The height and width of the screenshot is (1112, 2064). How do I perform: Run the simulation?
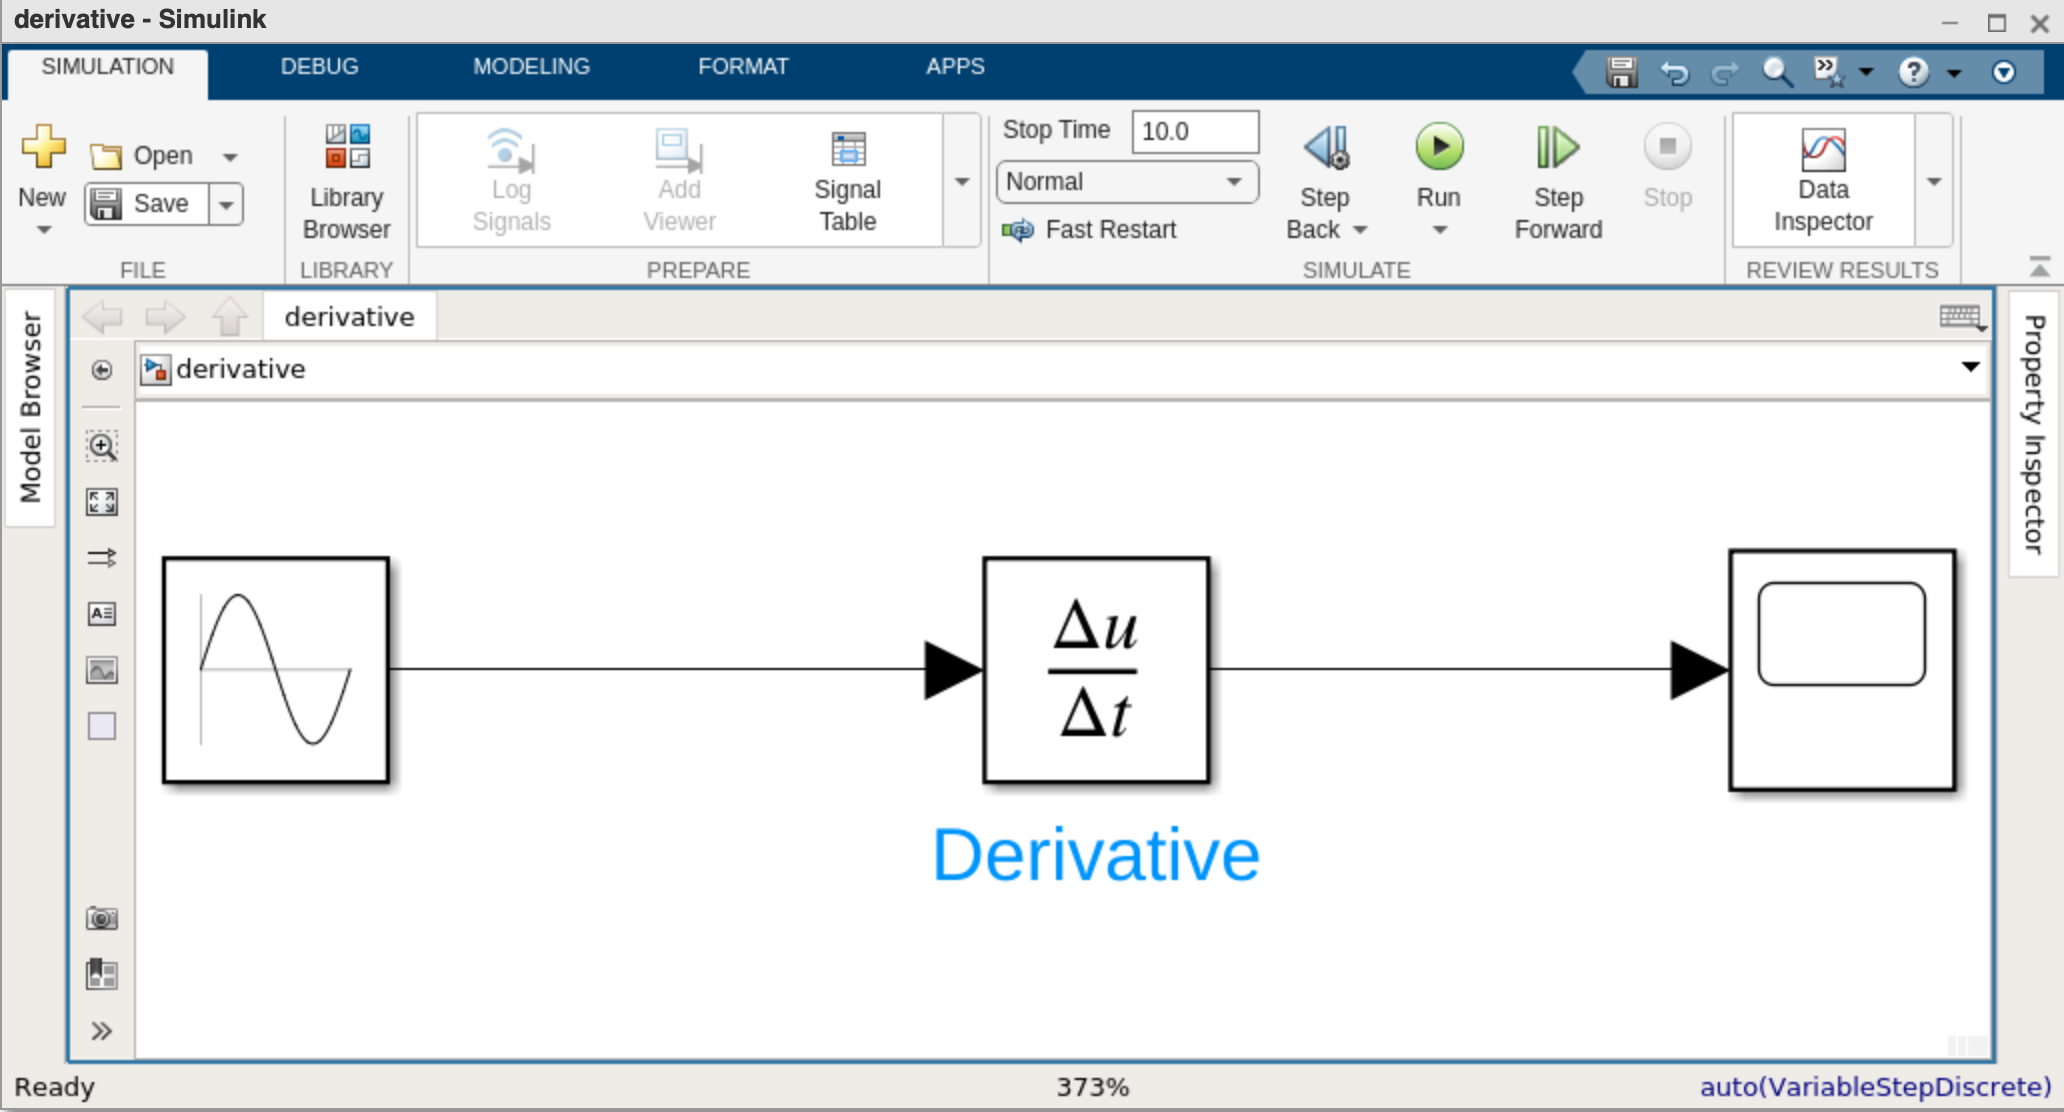tap(1438, 160)
